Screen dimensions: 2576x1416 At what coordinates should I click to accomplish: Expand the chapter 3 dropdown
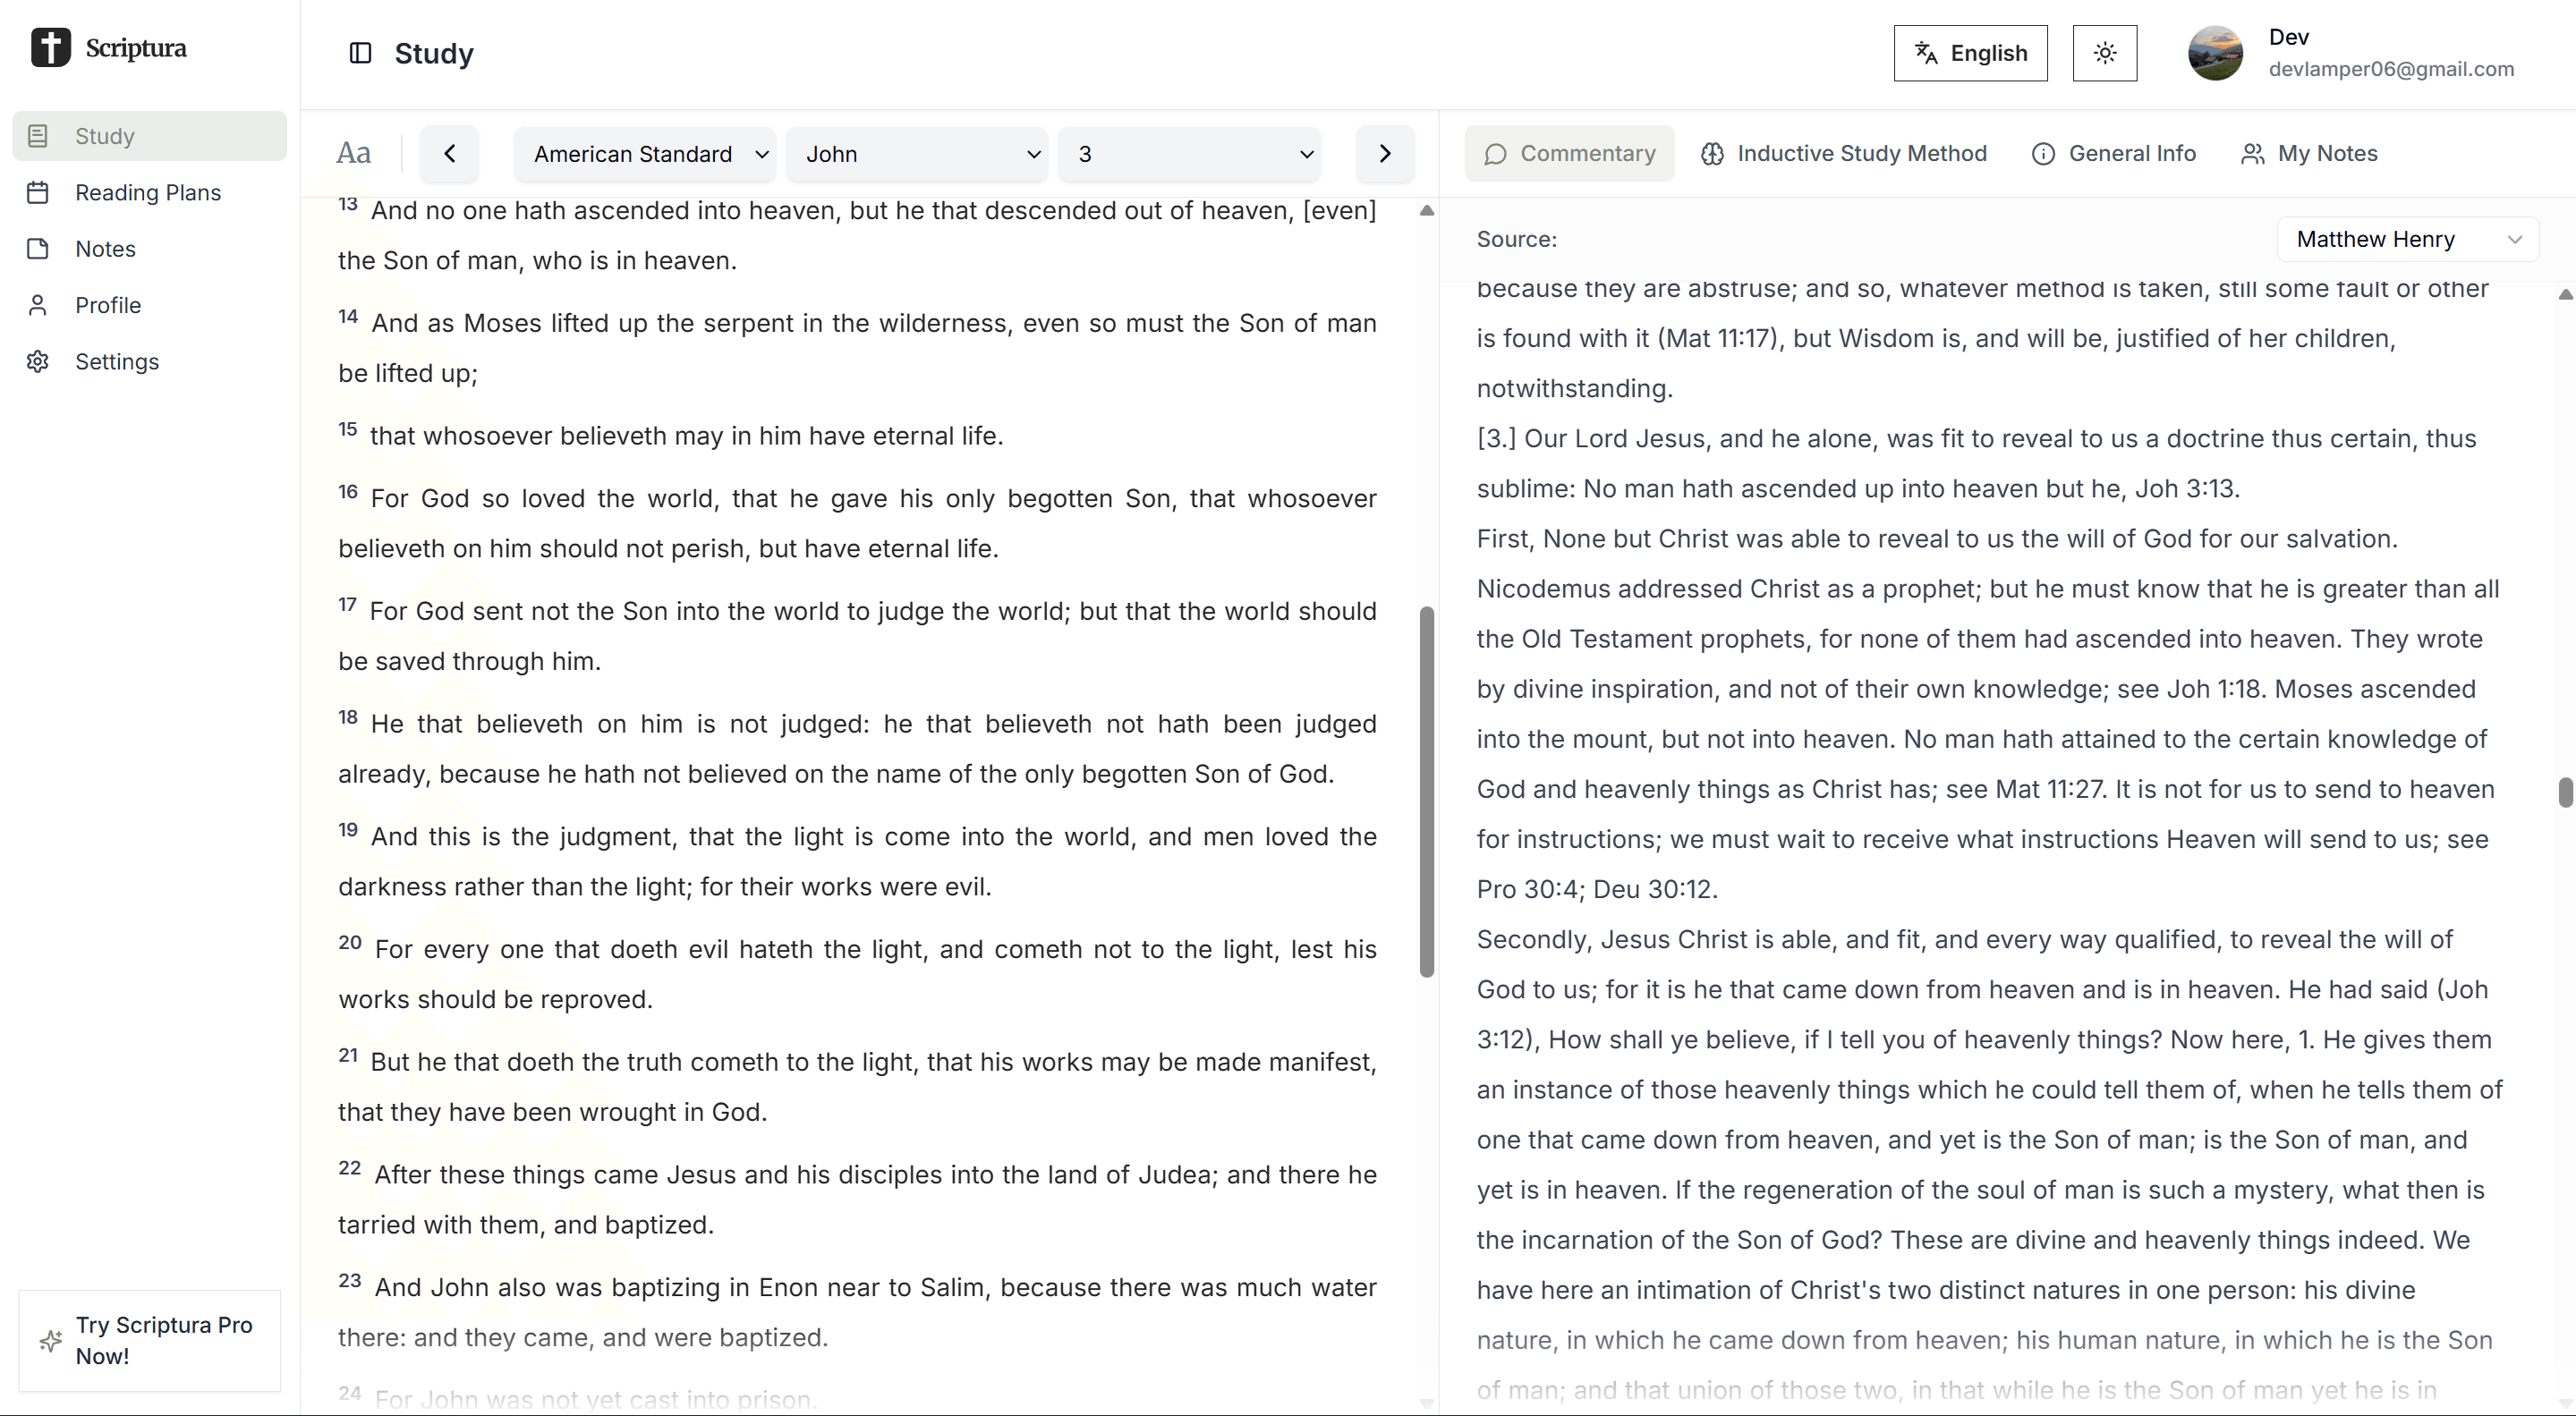pos(1188,154)
